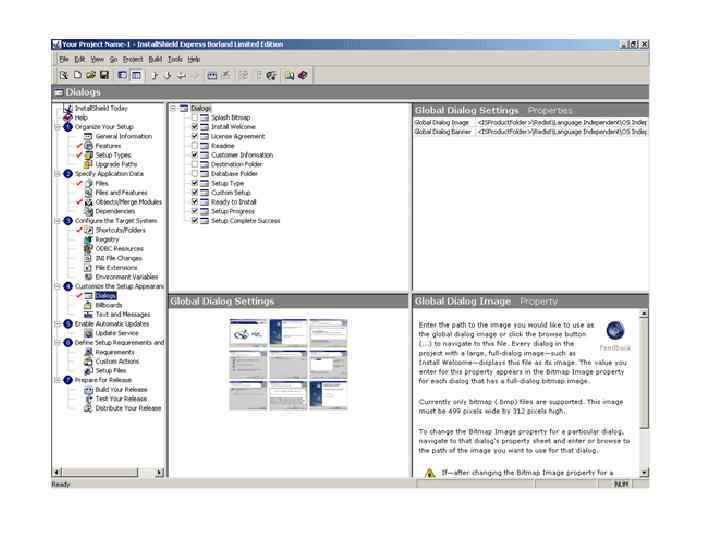Click the red book help toolbar icon
Screen dimensions: 720x540
303,75
